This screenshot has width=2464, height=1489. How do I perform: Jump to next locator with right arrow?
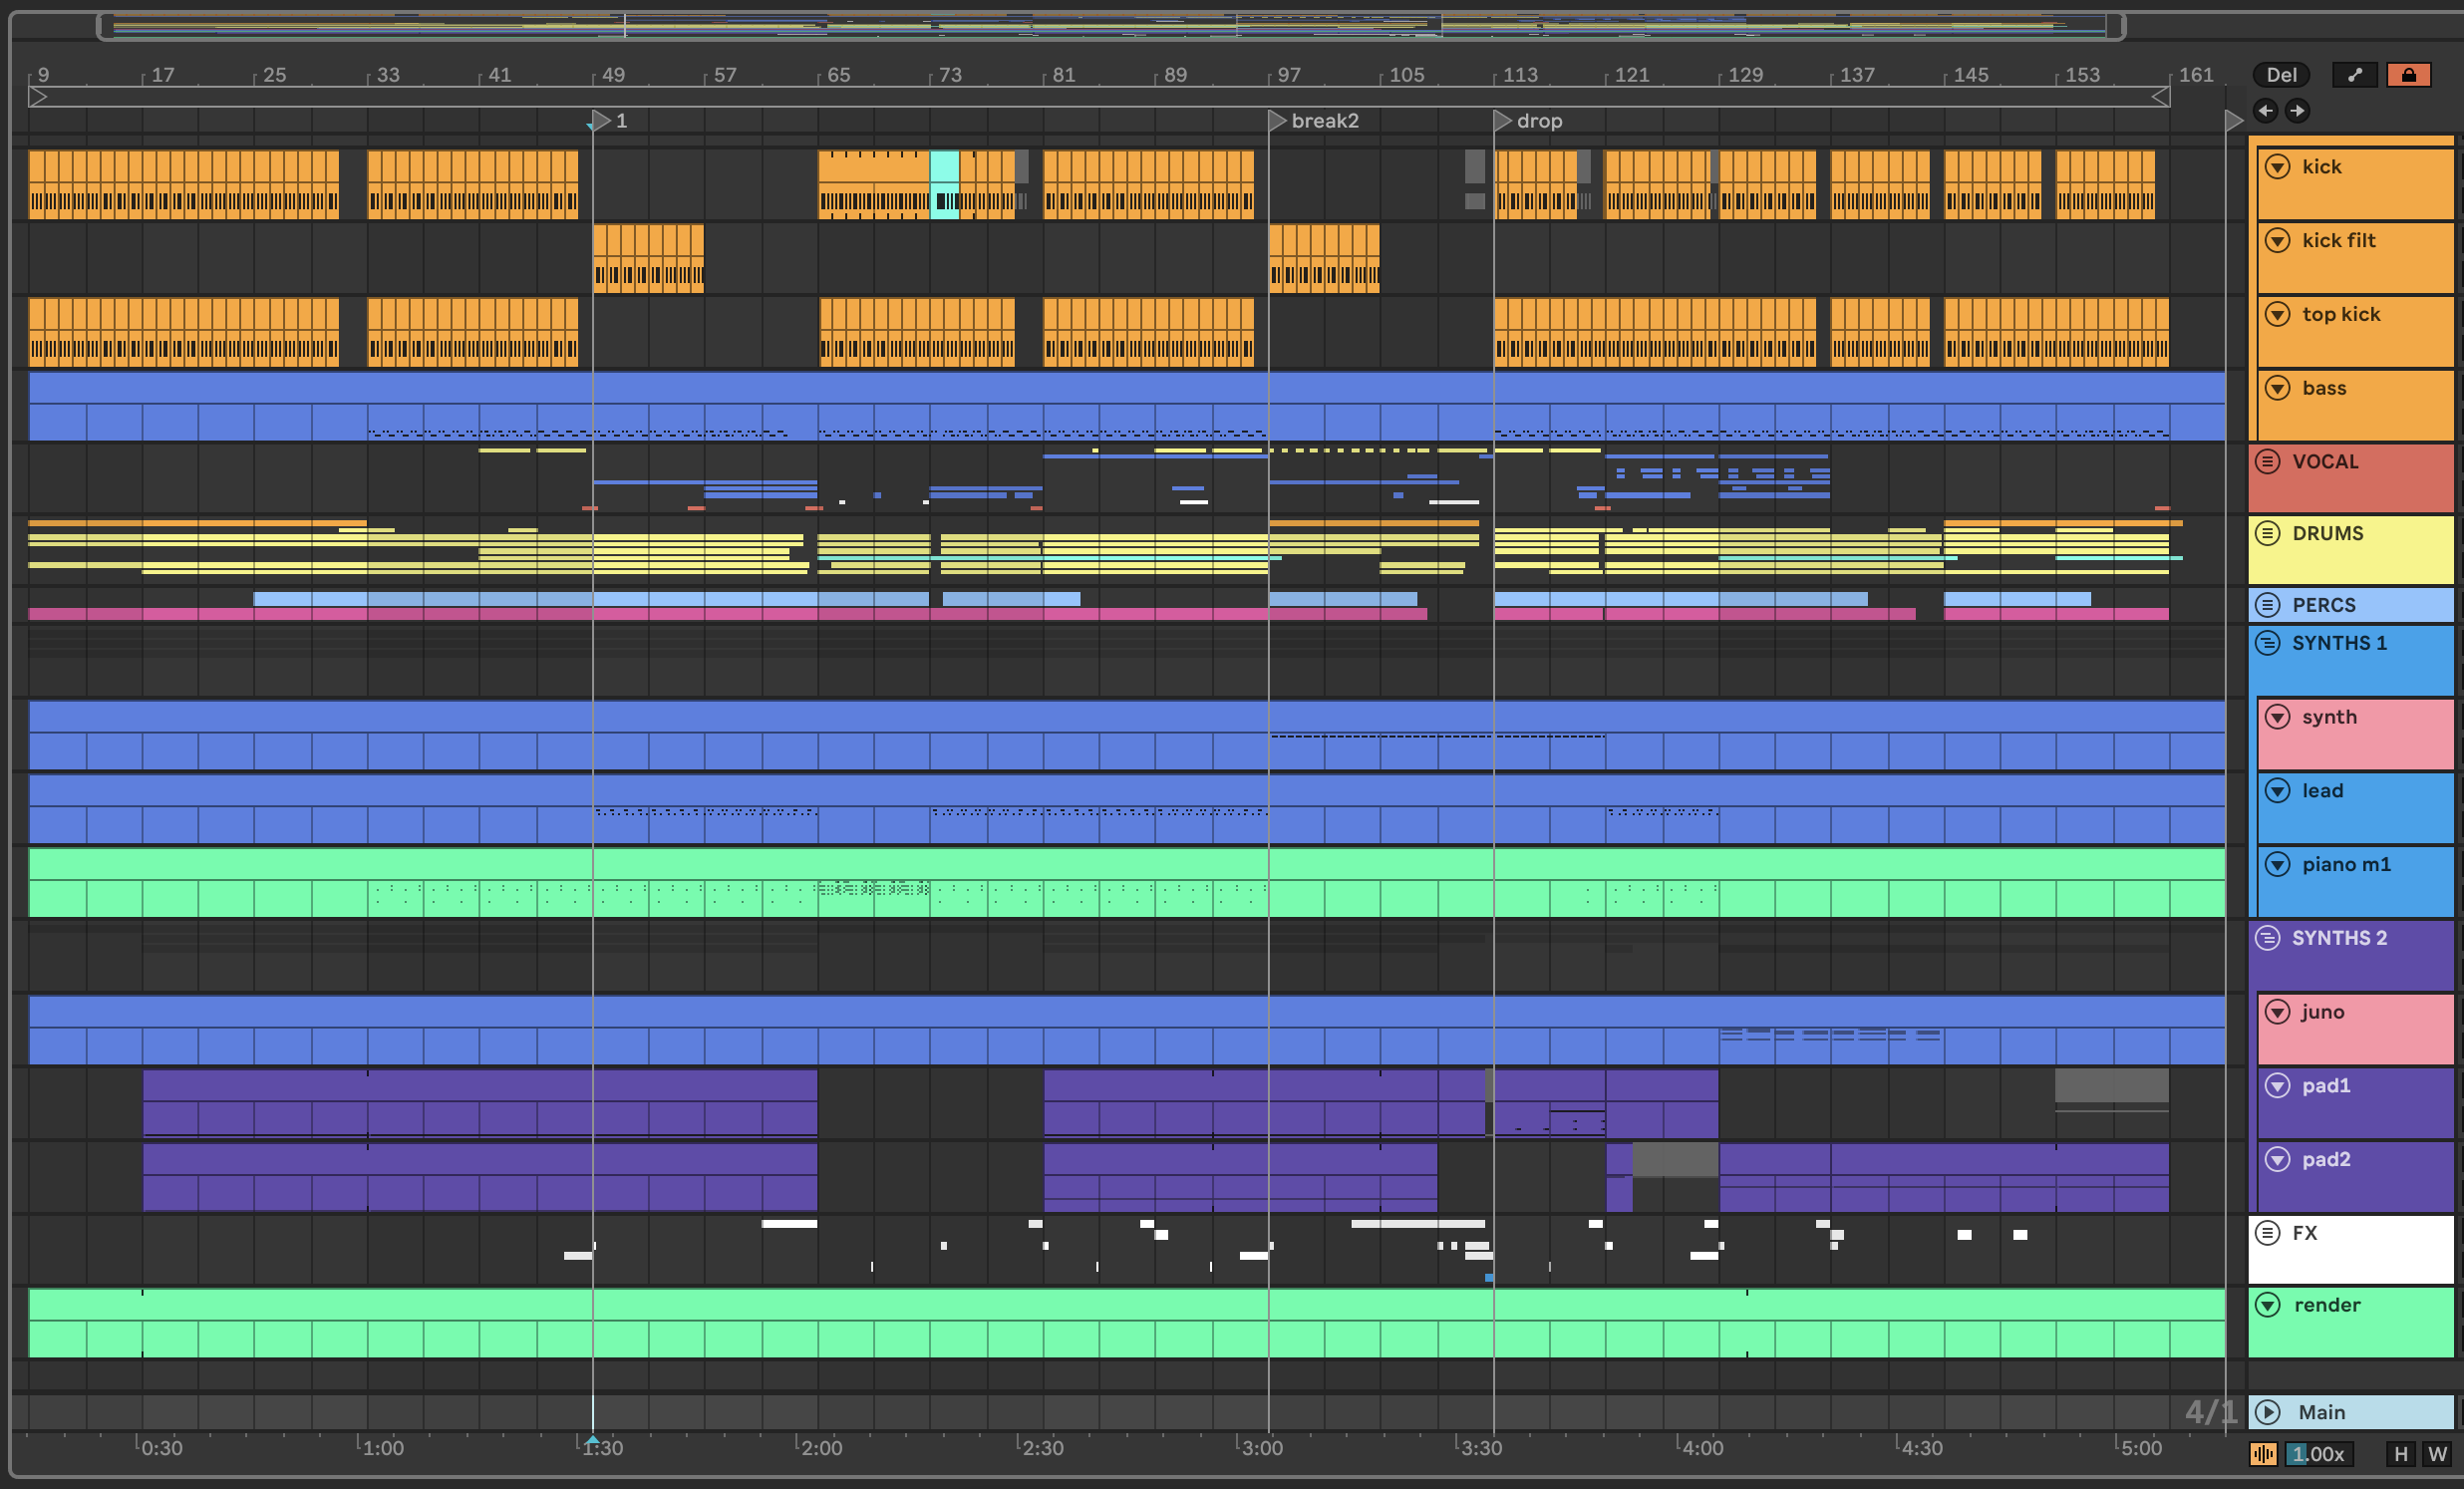pos(2297,111)
